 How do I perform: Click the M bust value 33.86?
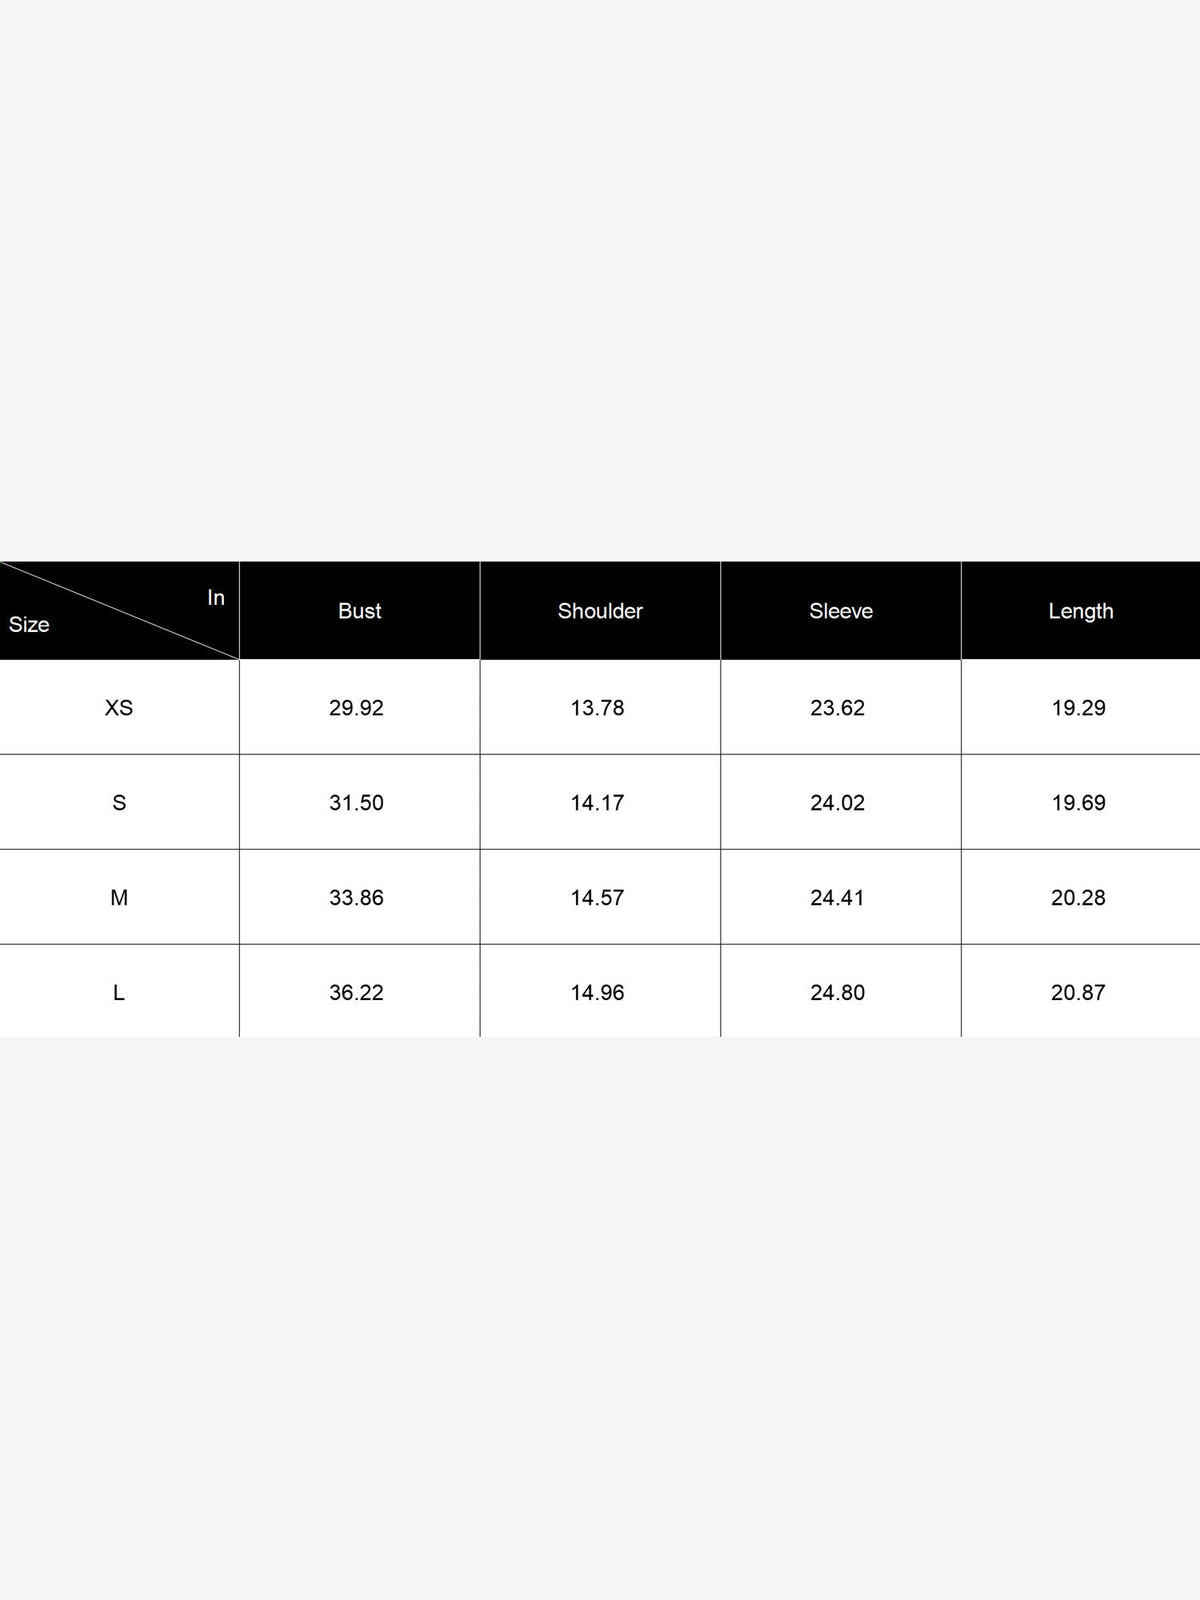click(x=357, y=898)
